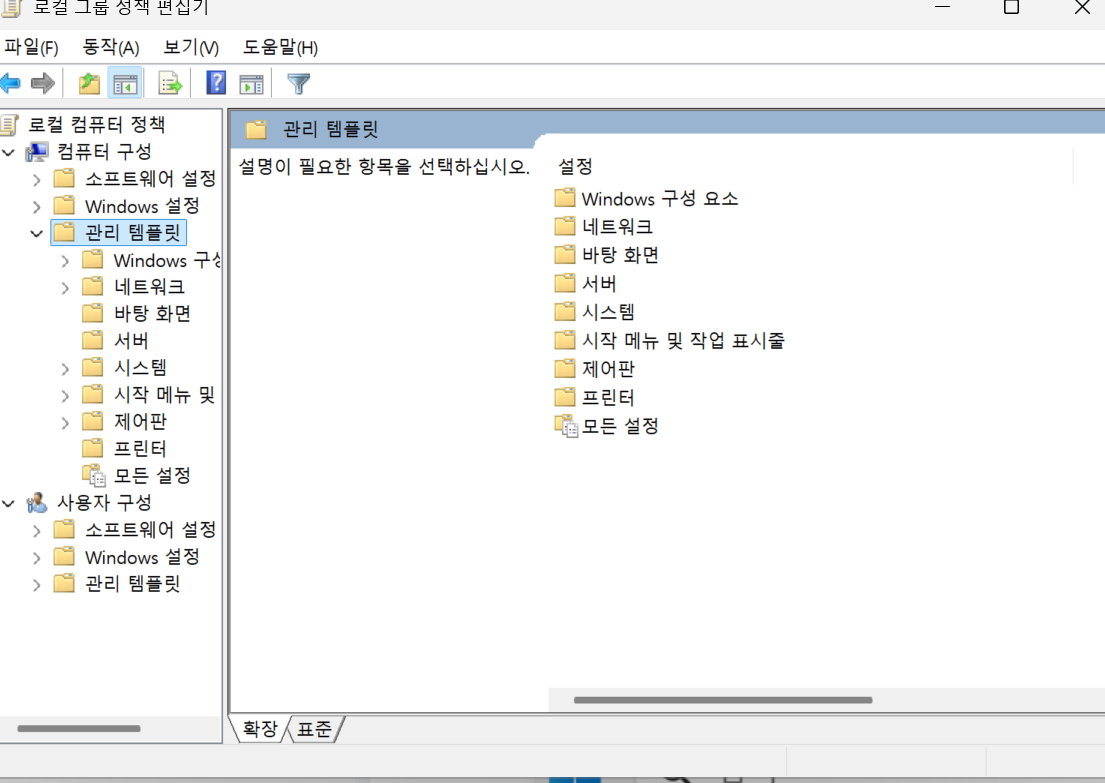Go up one level using toolbar icon

click(x=88, y=82)
